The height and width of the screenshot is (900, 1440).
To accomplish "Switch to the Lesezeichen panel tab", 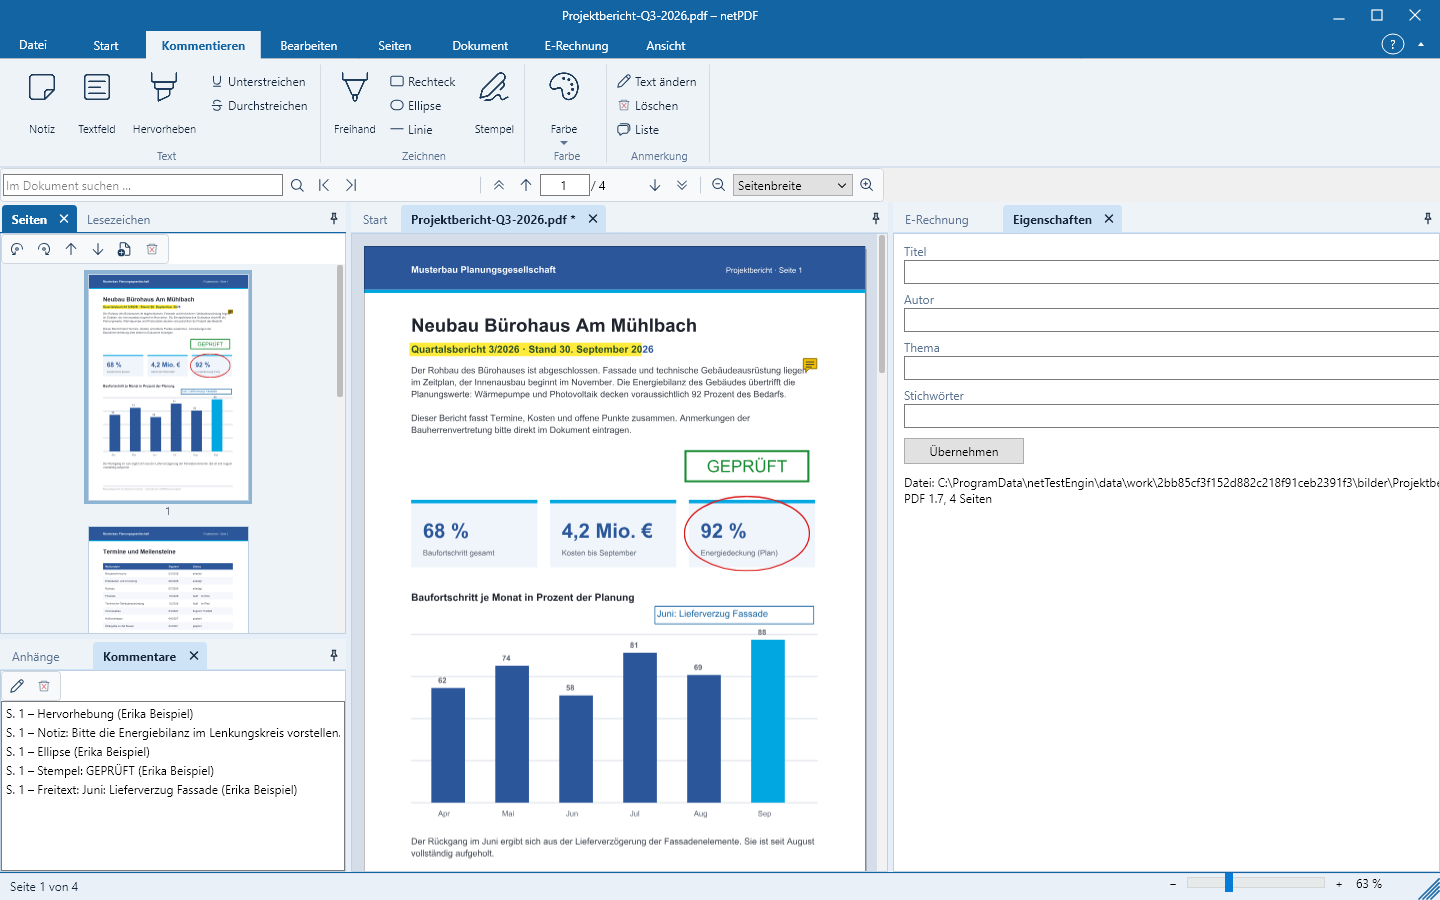I will pos(118,220).
